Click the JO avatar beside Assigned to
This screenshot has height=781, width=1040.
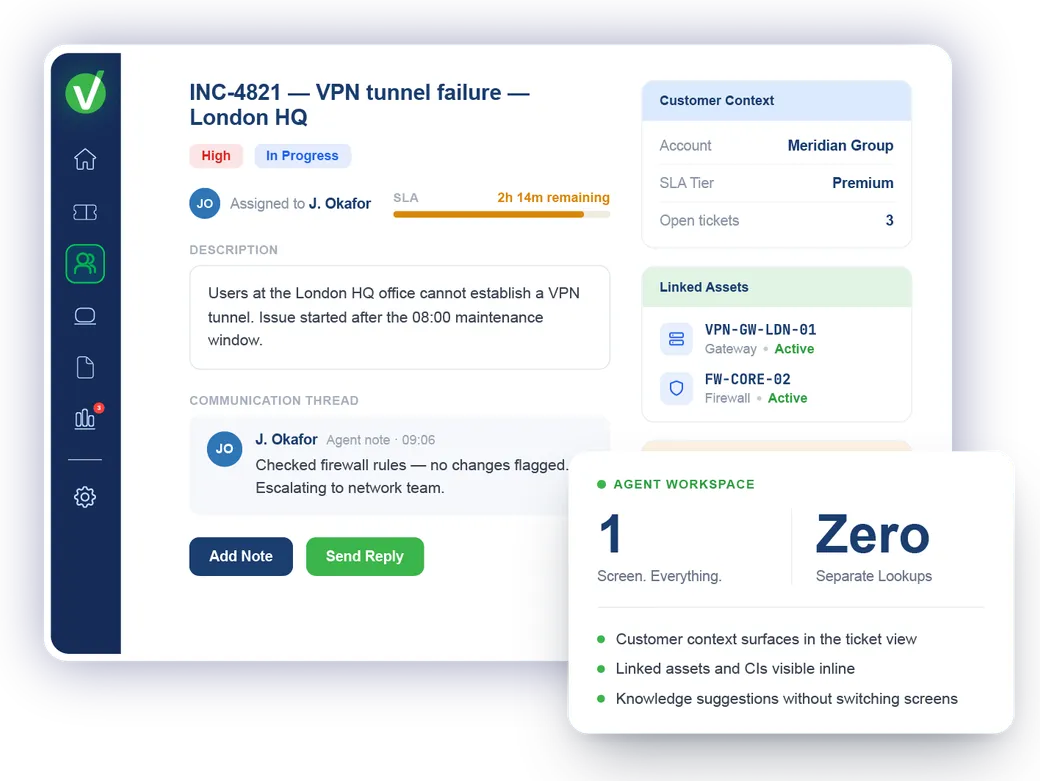[205, 204]
